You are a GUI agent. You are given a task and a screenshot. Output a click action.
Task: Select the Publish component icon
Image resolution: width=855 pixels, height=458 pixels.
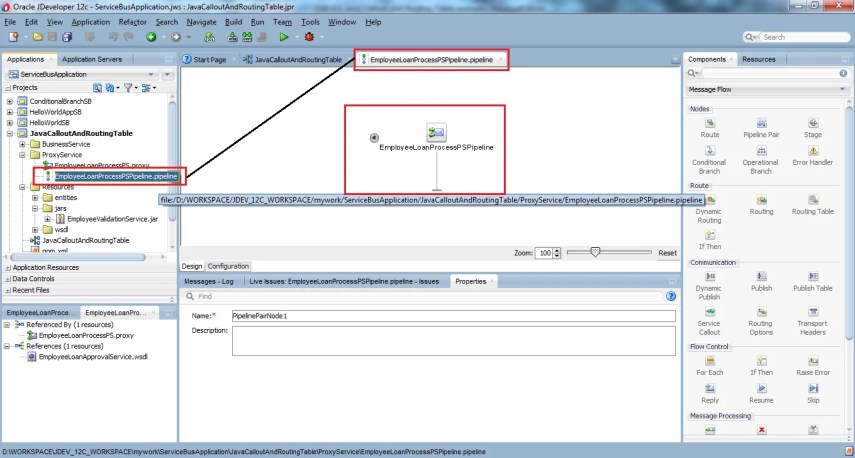[761, 277]
